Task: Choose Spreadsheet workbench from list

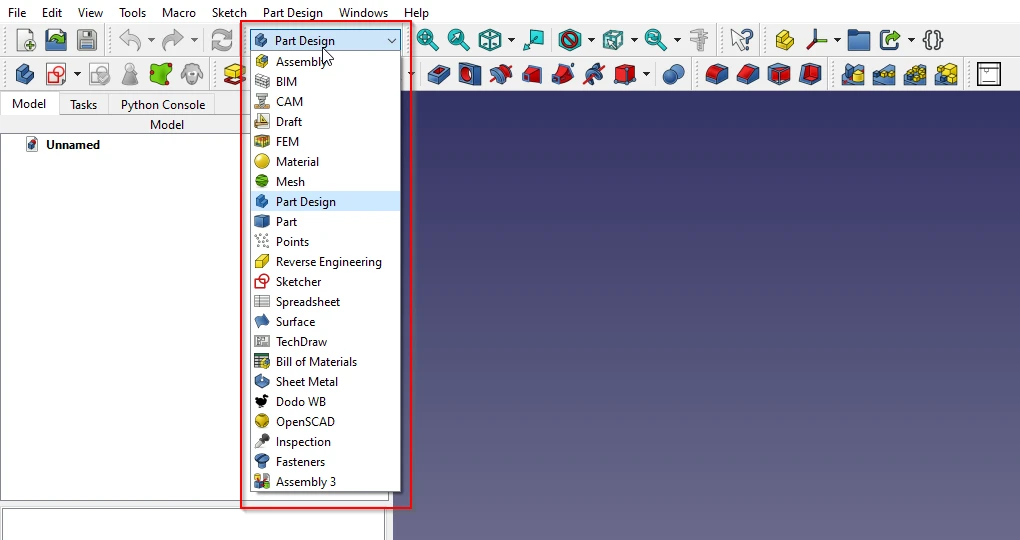Action: pyautogui.click(x=325, y=301)
